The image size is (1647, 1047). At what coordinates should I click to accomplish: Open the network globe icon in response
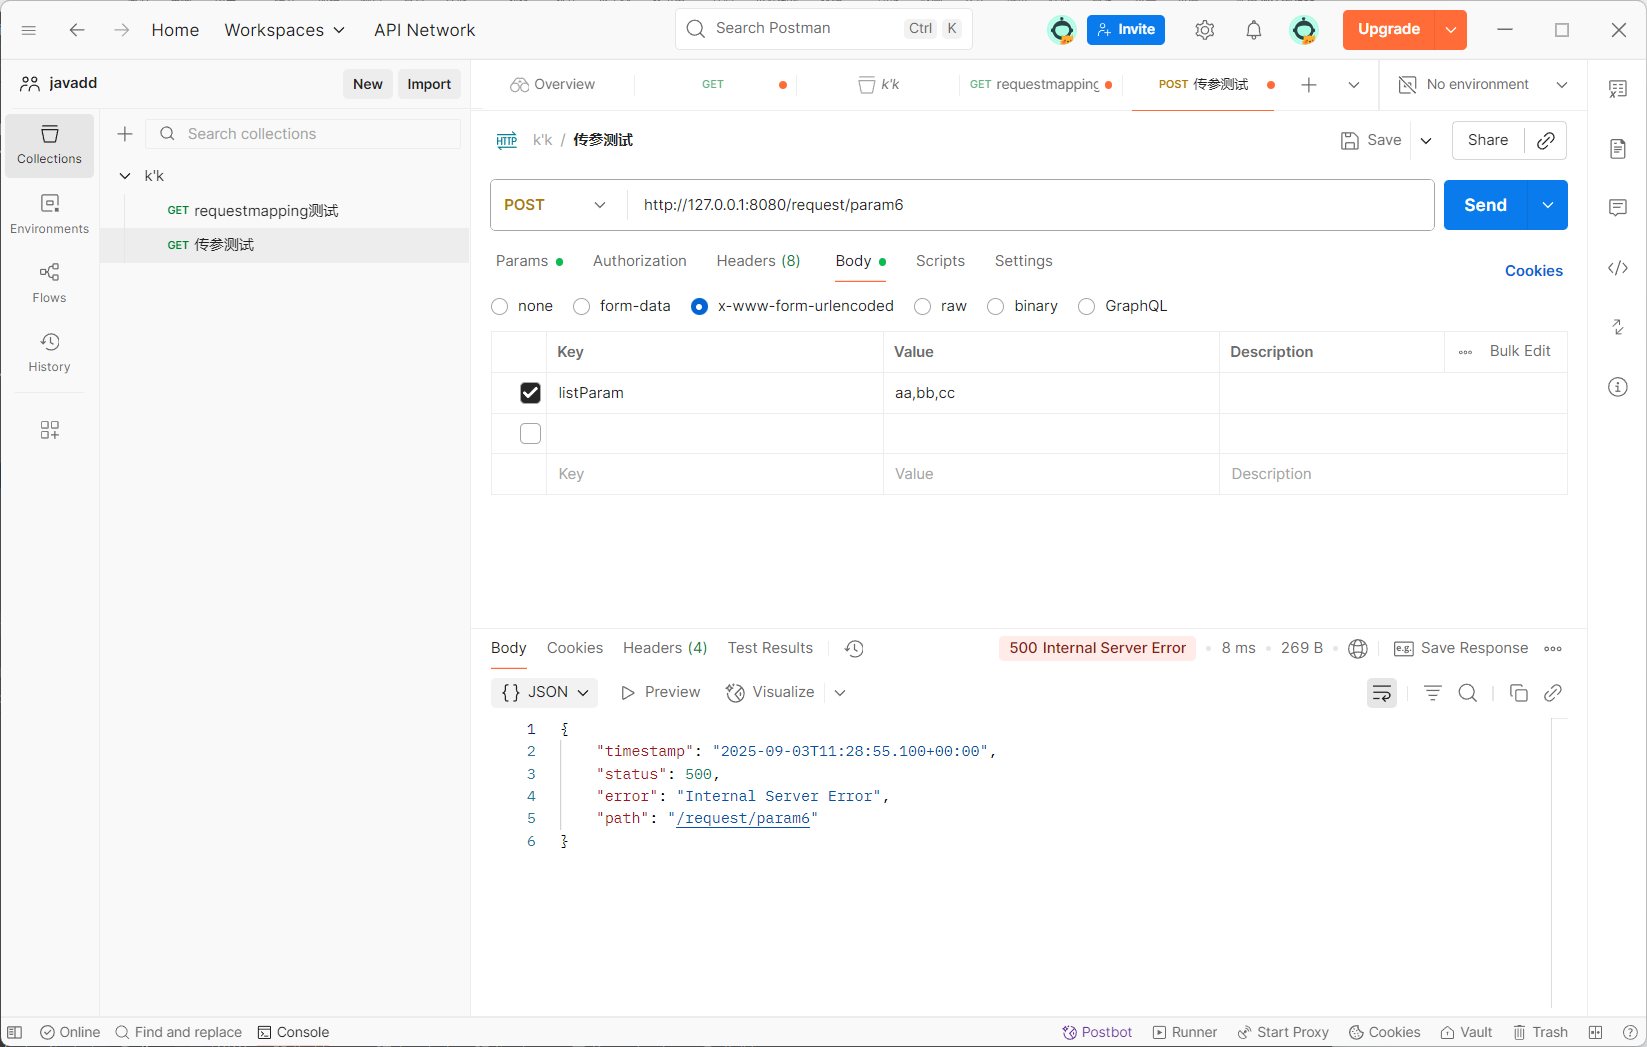[x=1358, y=649]
